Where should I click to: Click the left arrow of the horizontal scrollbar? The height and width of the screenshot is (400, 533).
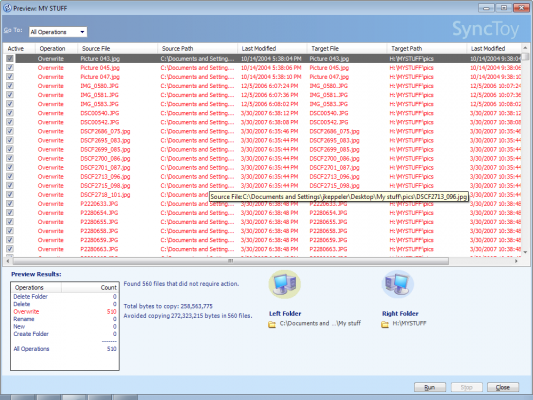point(7,261)
